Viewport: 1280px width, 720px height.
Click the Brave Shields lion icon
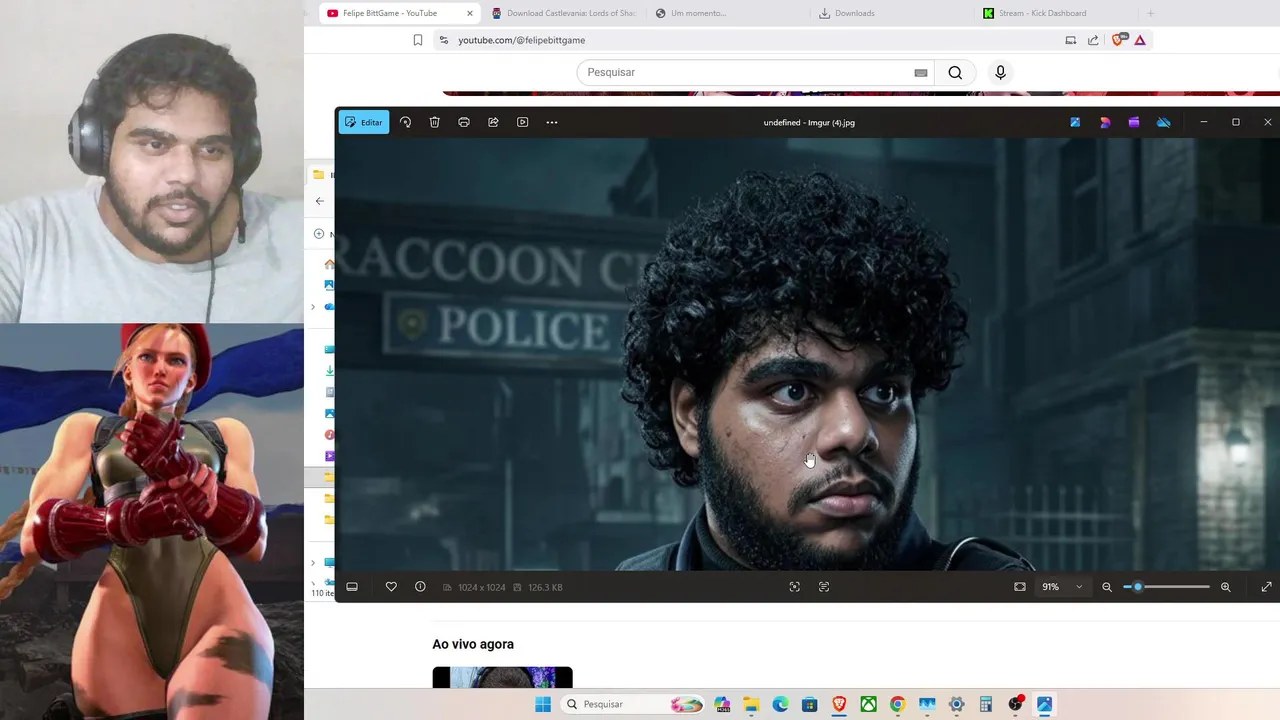[x=1119, y=40]
